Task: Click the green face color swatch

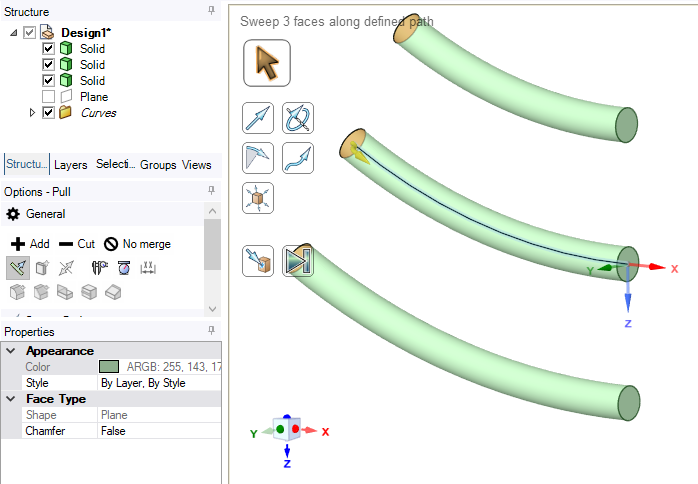Action: (109, 367)
